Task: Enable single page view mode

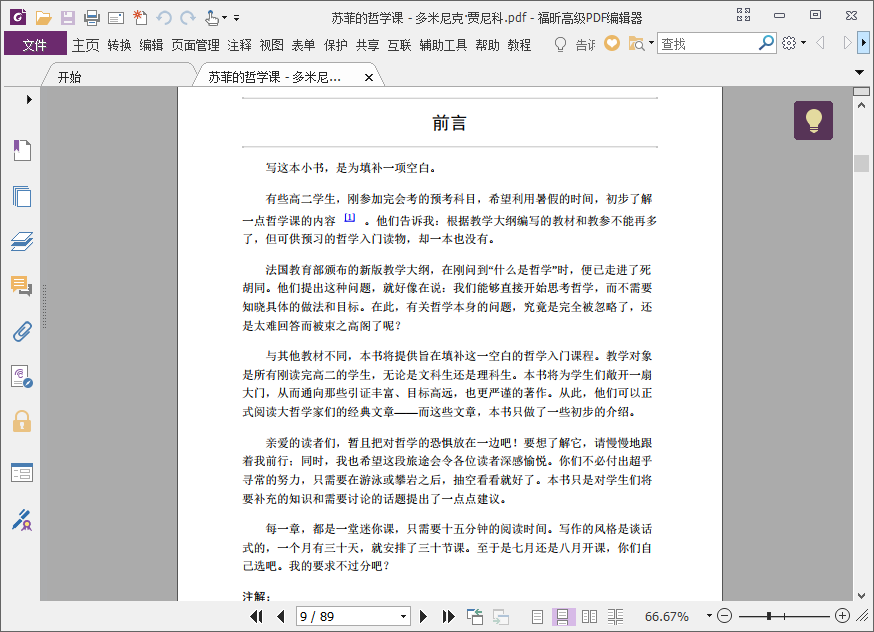Action: pyautogui.click(x=538, y=617)
